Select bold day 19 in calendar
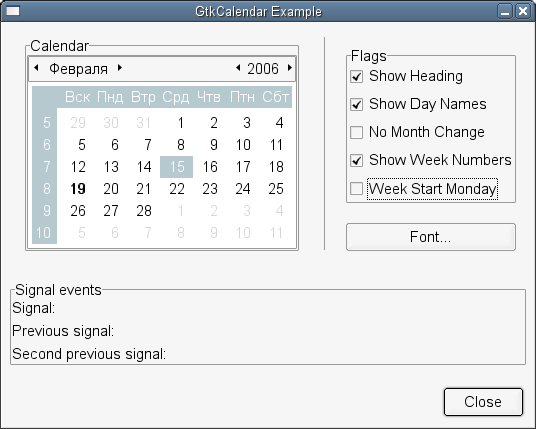Viewport: 536px width, 429px height. [x=78, y=189]
